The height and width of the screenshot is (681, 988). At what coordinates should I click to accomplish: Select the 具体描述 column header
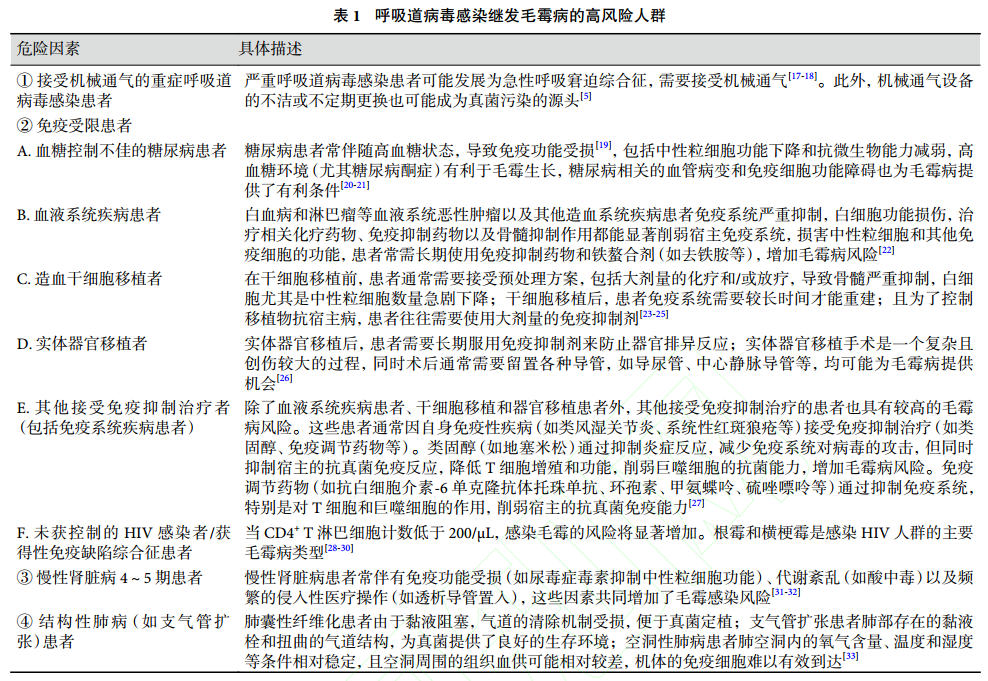270,48
